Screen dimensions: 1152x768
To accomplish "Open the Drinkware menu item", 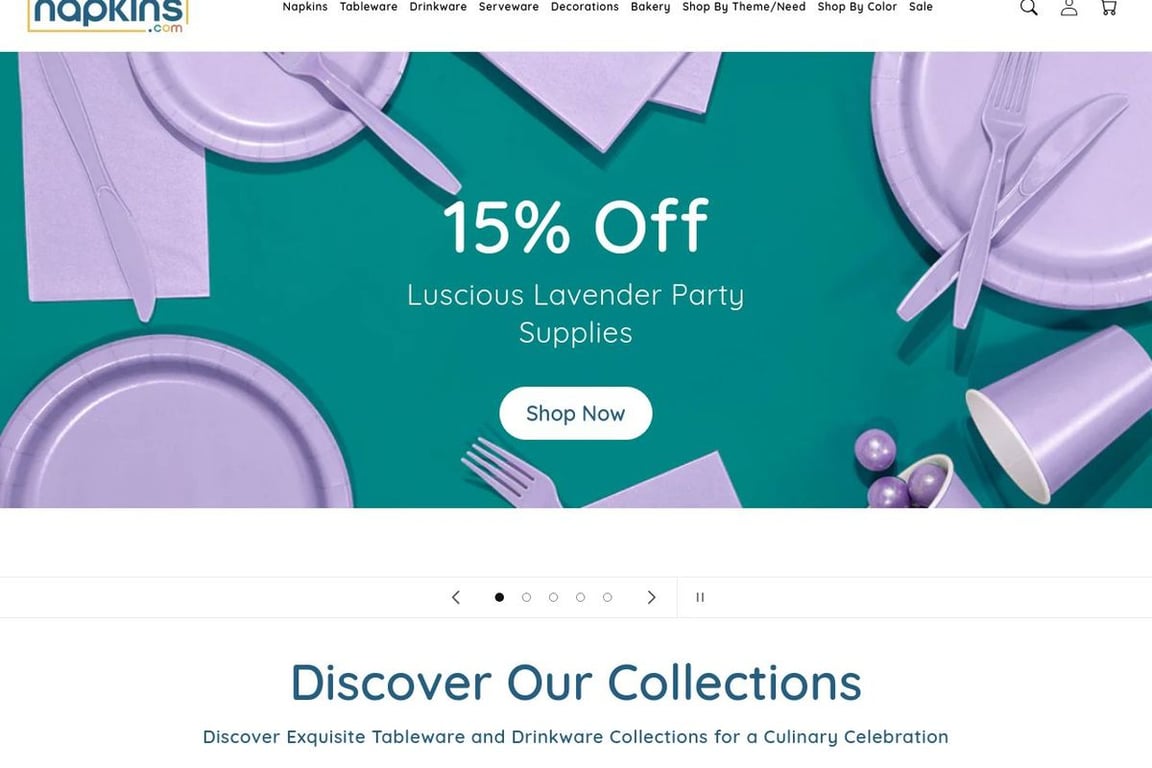I will (438, 7).
